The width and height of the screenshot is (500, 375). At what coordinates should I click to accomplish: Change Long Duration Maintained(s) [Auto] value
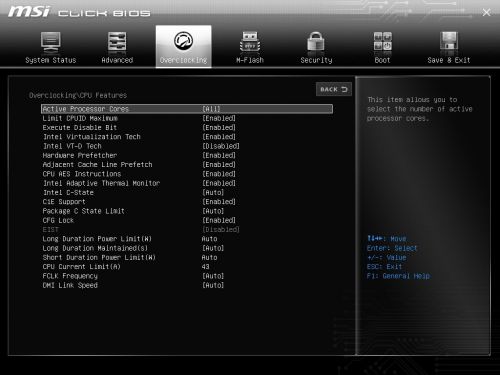[x=213, y=248]
